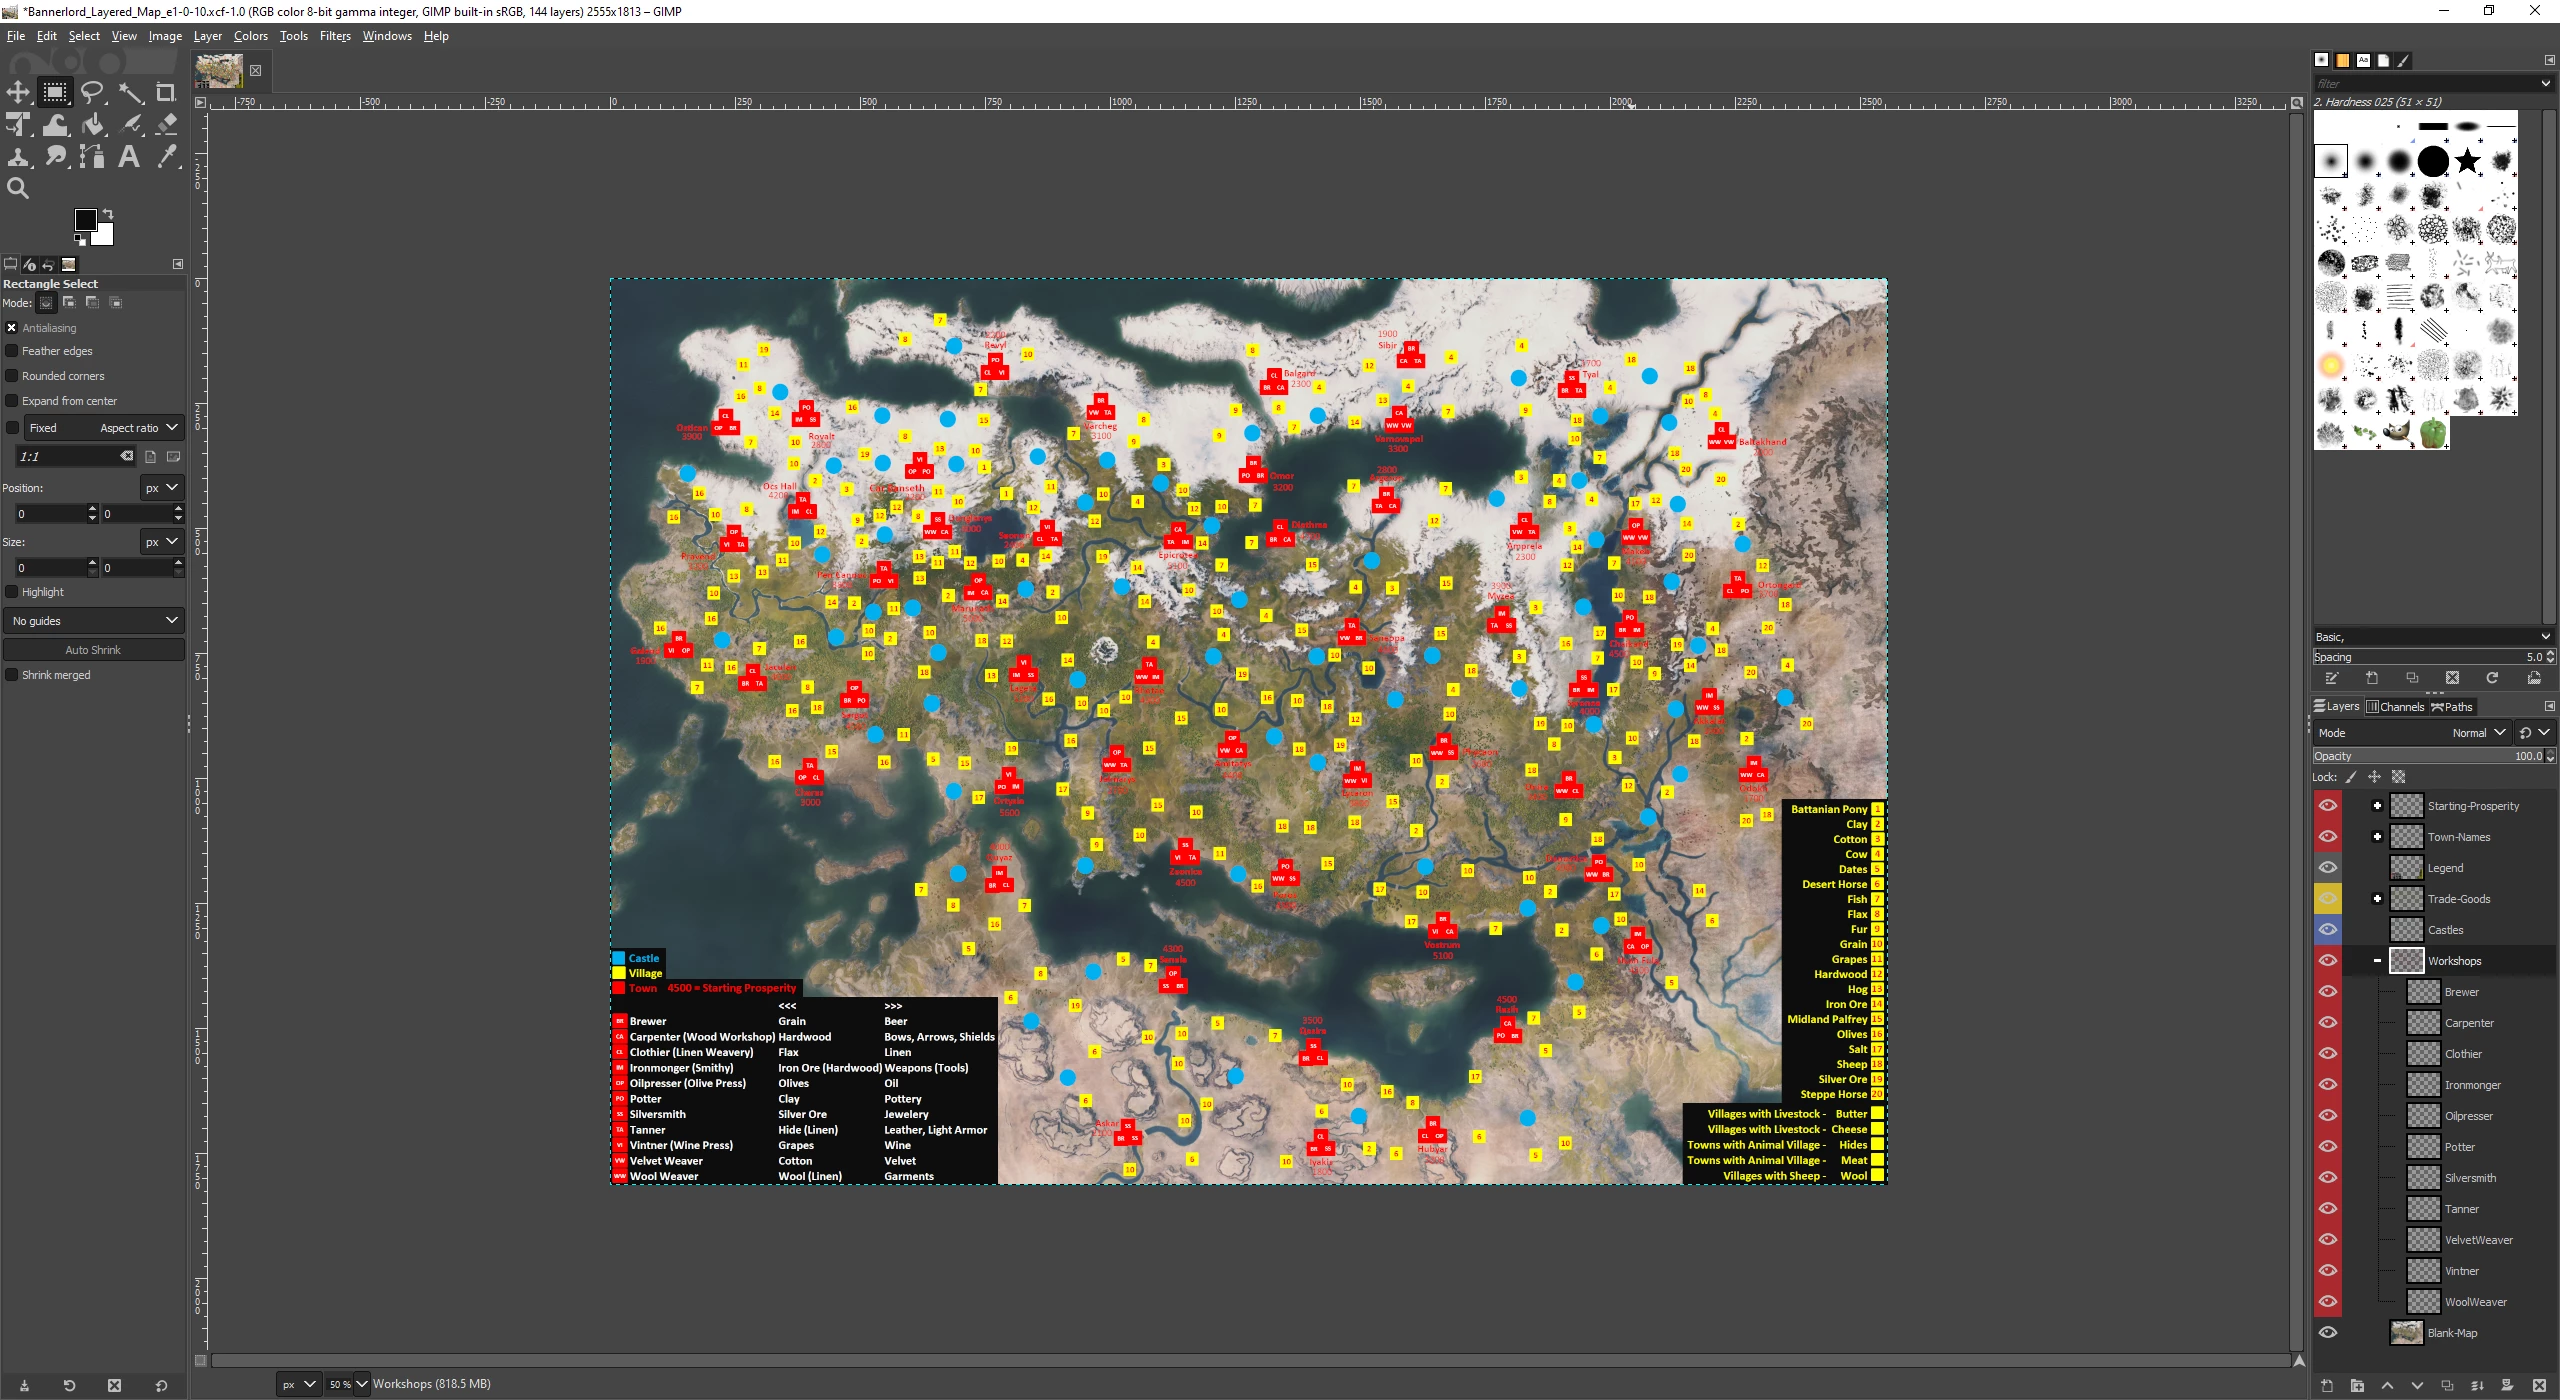The image size is (2560, 1400).
Task: Select the Zoom magnifier tool
Action: point(18,187)
